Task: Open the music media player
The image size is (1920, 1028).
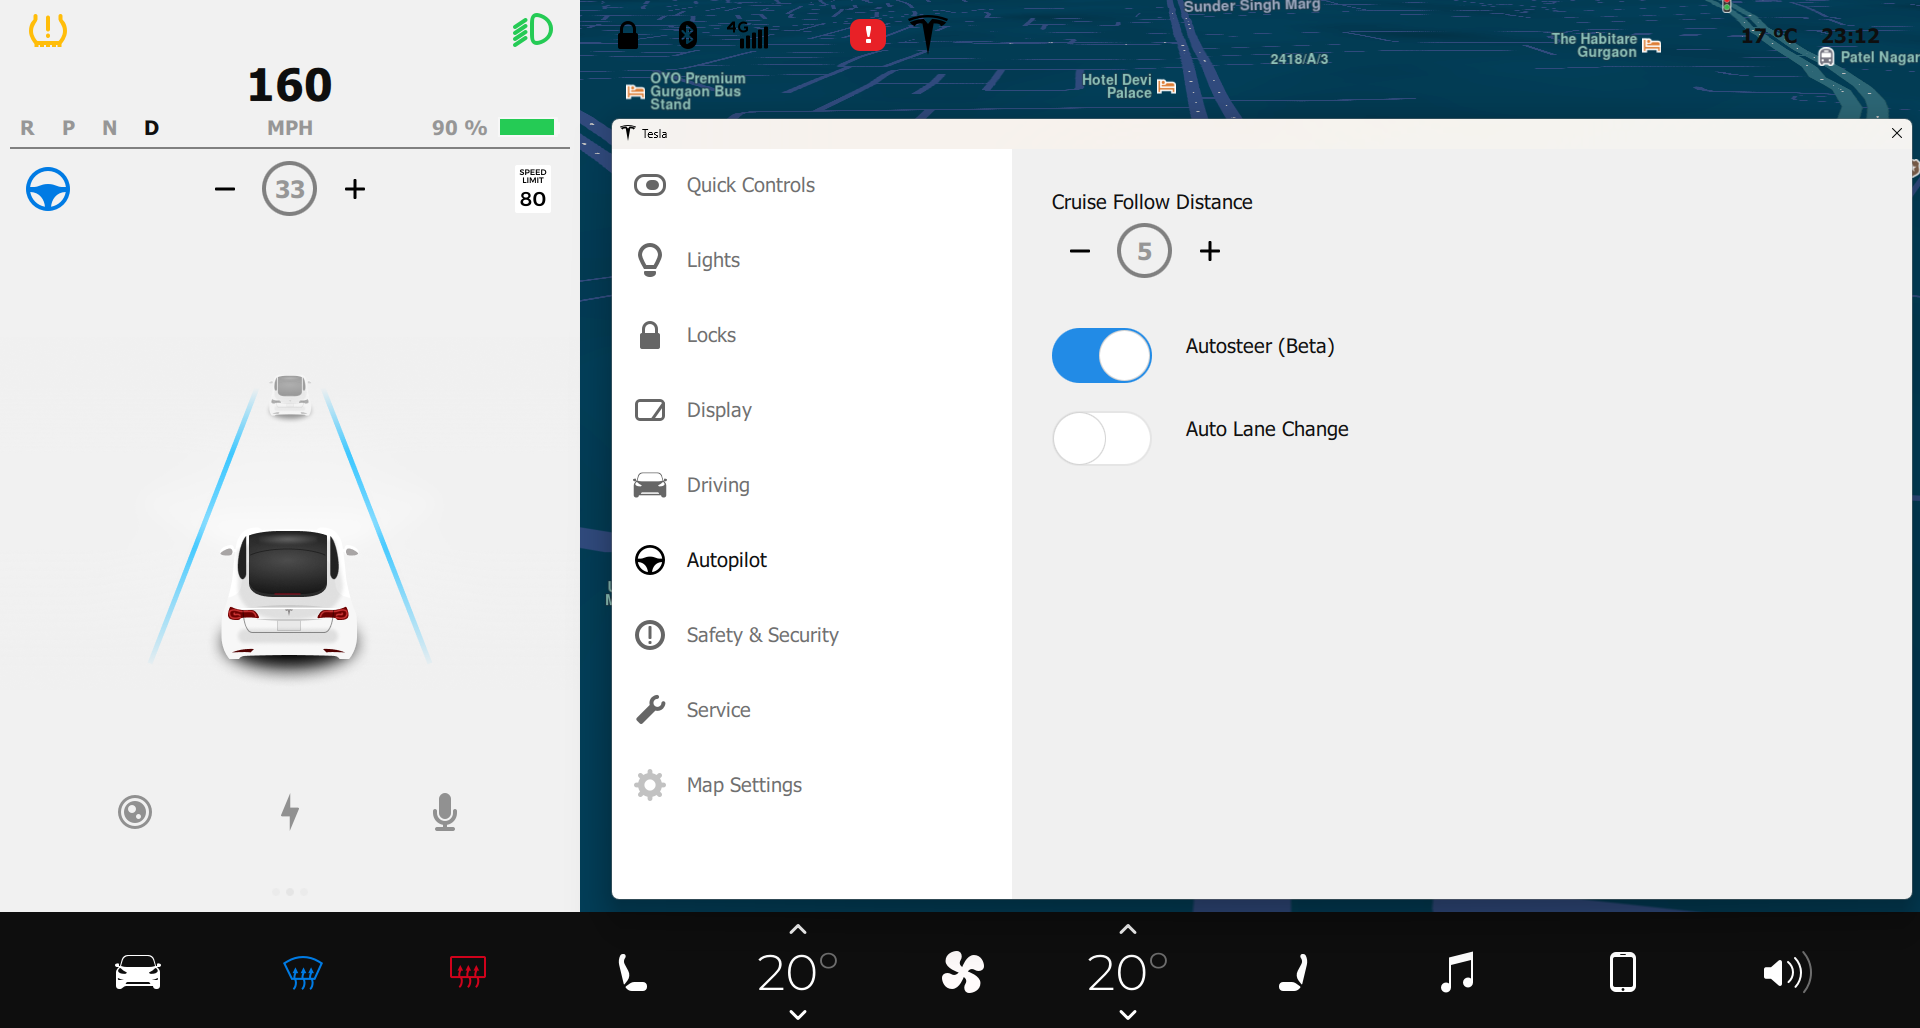Action: click(1458, 972)
